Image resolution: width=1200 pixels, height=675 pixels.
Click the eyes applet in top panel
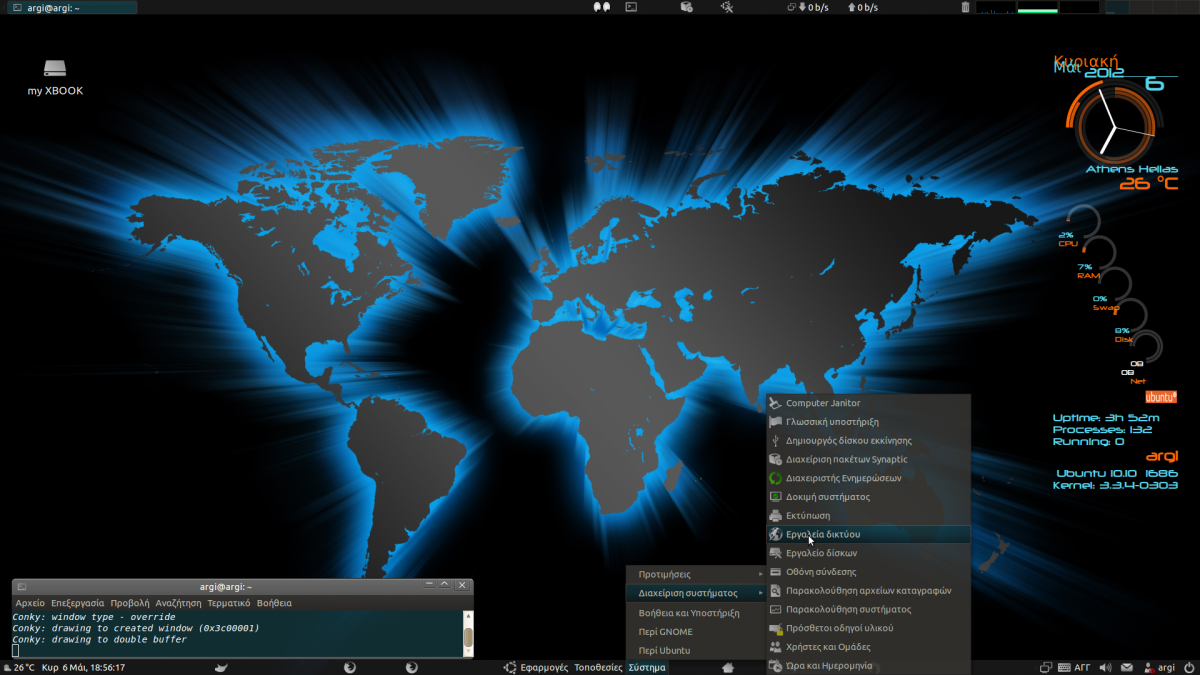coord(600,7)
